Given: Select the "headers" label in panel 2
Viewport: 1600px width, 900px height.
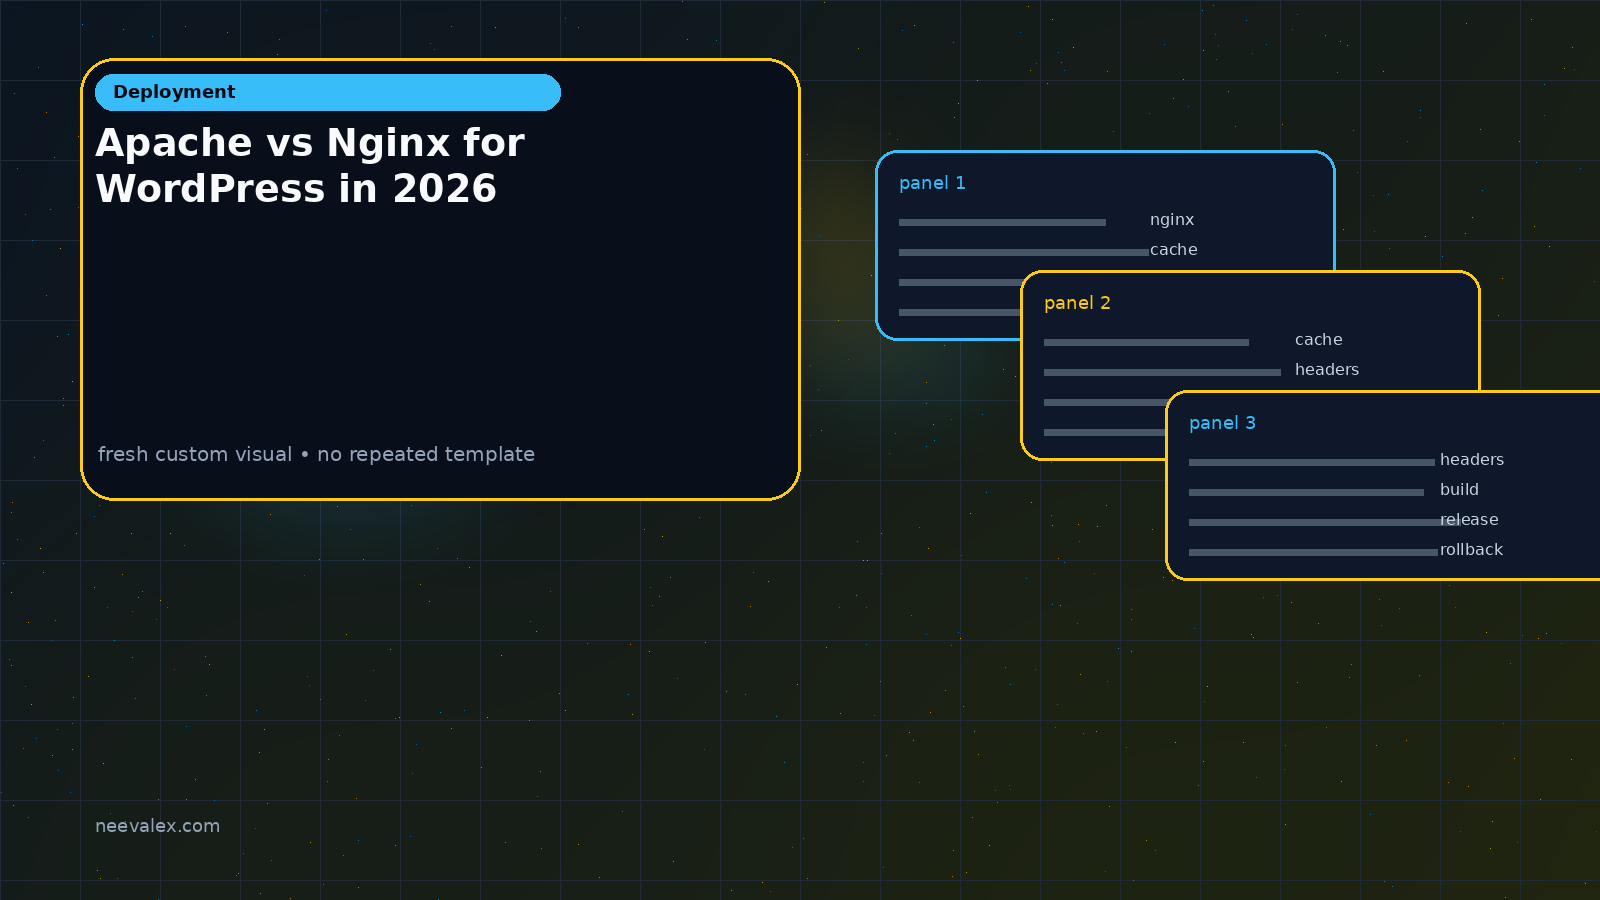Looking at the screenshot, I should click(1327, 370).
